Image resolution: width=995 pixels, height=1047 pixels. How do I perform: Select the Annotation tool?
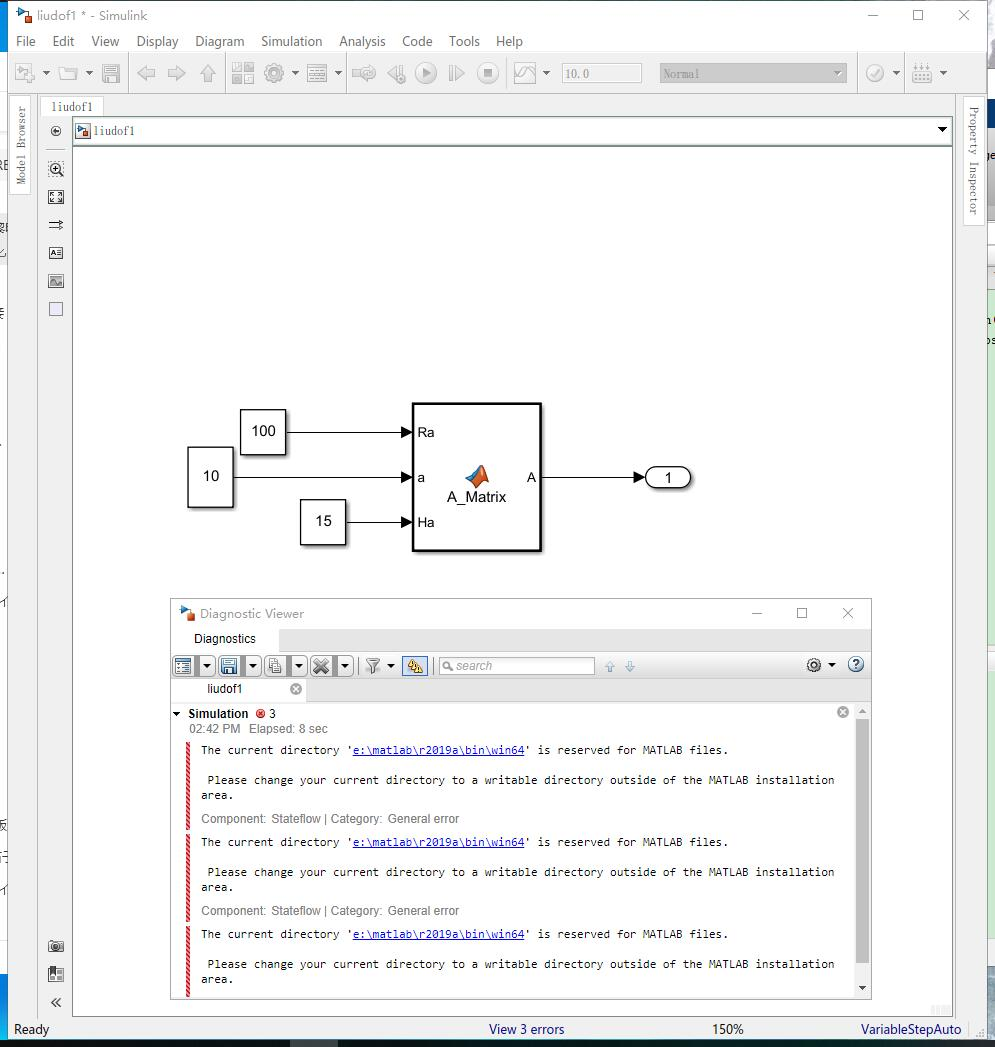tap(55, 253)
